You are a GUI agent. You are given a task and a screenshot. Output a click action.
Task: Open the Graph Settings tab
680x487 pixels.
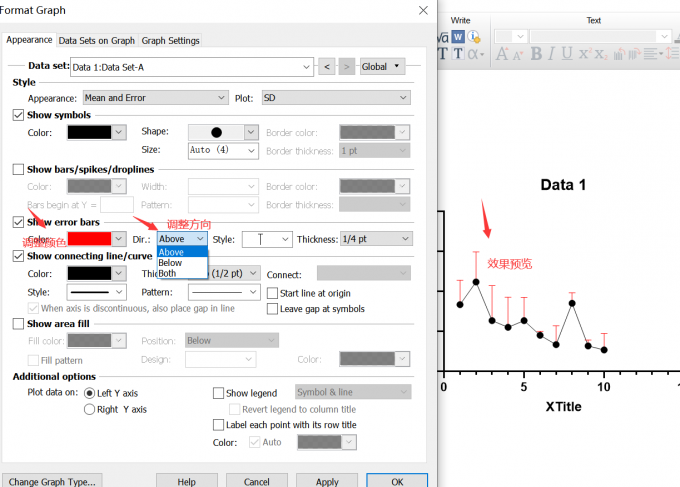[x=170, y=40]
